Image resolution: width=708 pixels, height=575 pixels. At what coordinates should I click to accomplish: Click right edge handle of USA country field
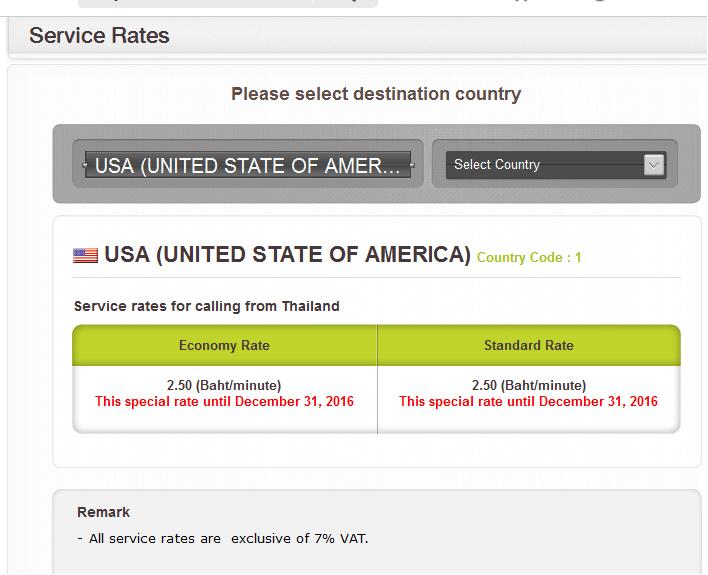point(412,165)
